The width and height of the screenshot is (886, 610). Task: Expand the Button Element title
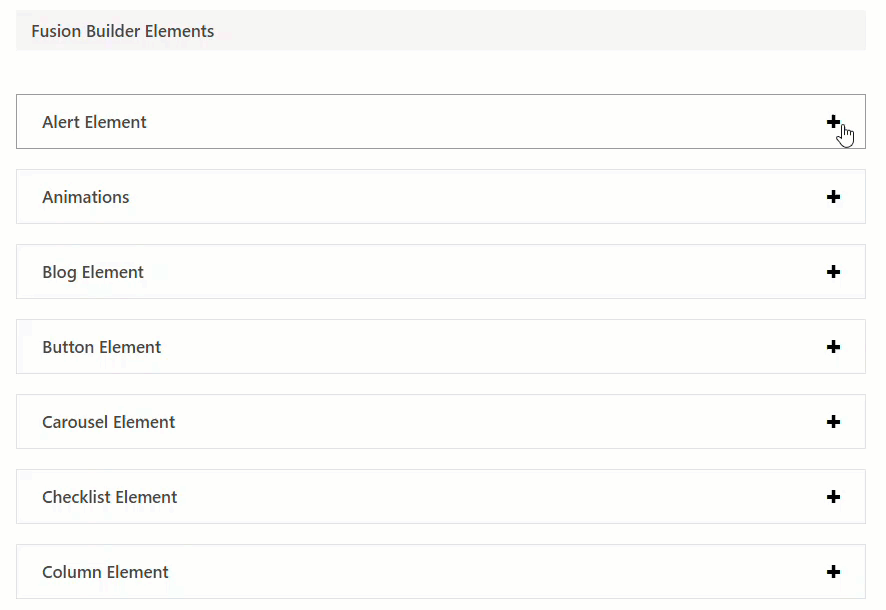pyautogui.click(x=102, y=347)
